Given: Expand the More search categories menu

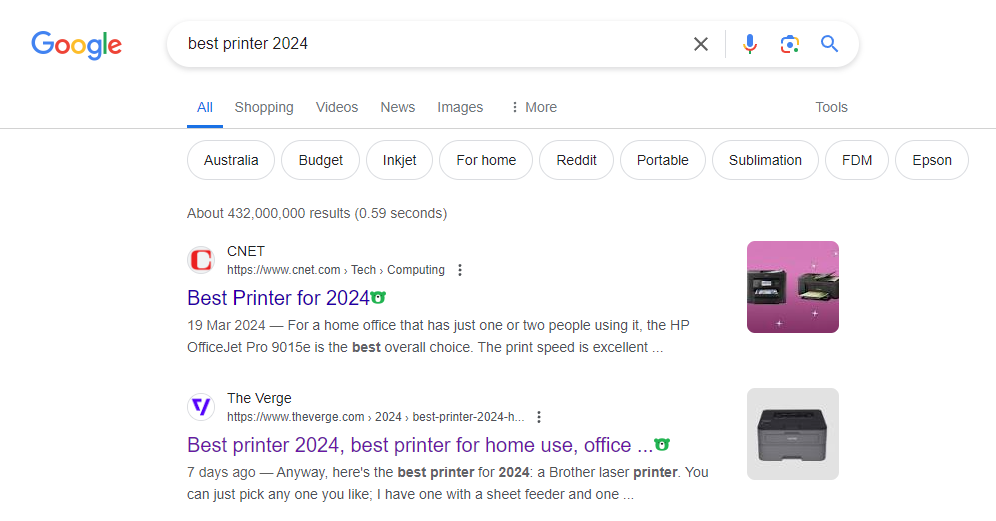Looking at the screenshot, I should [x=533, y=107].
